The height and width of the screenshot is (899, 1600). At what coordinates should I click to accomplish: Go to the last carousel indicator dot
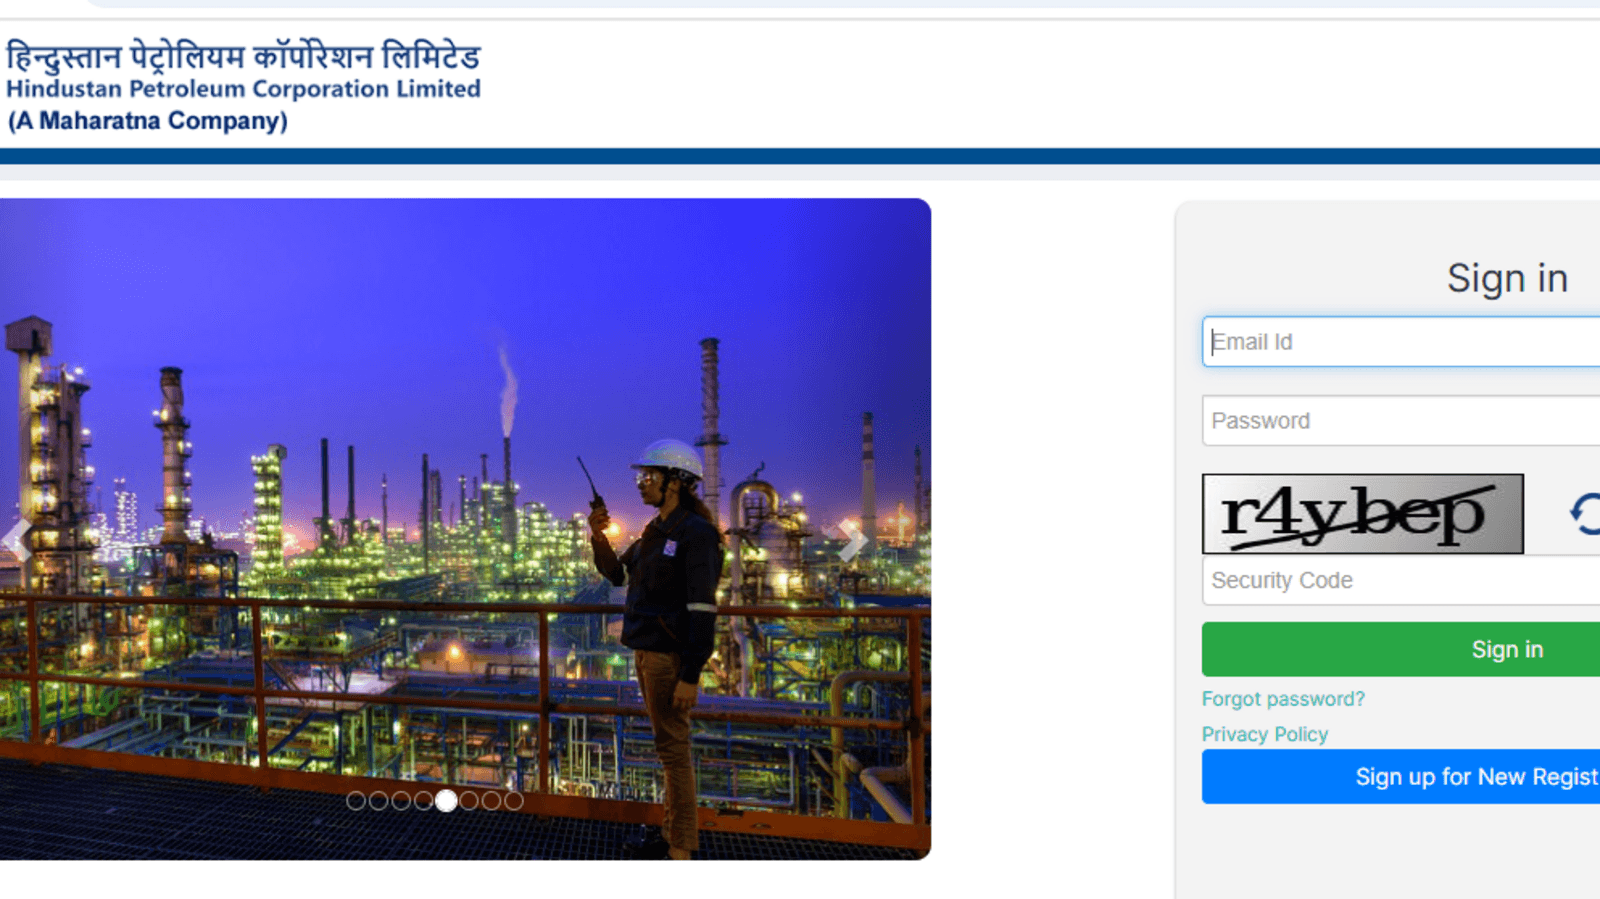tap(514, 800)
